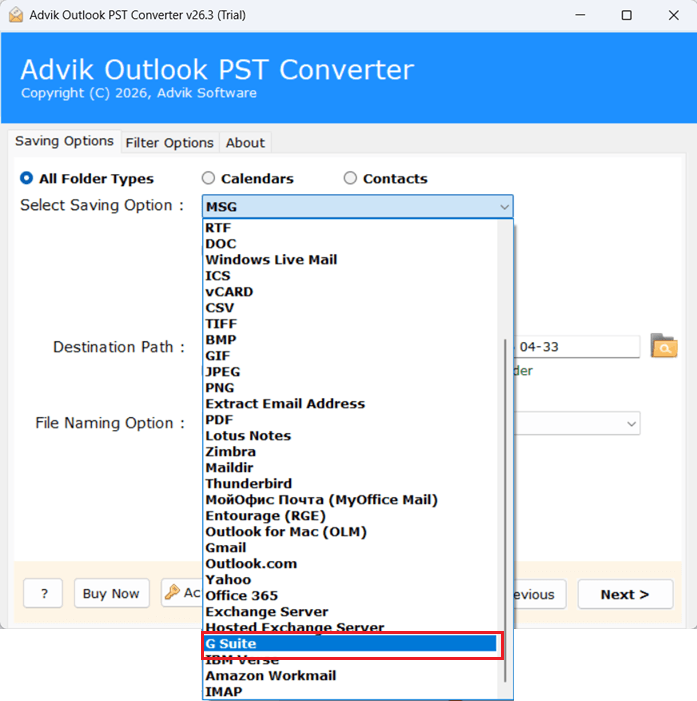697x701 pixels.
Task: Select the Contacts radio button
Action: 350,178
